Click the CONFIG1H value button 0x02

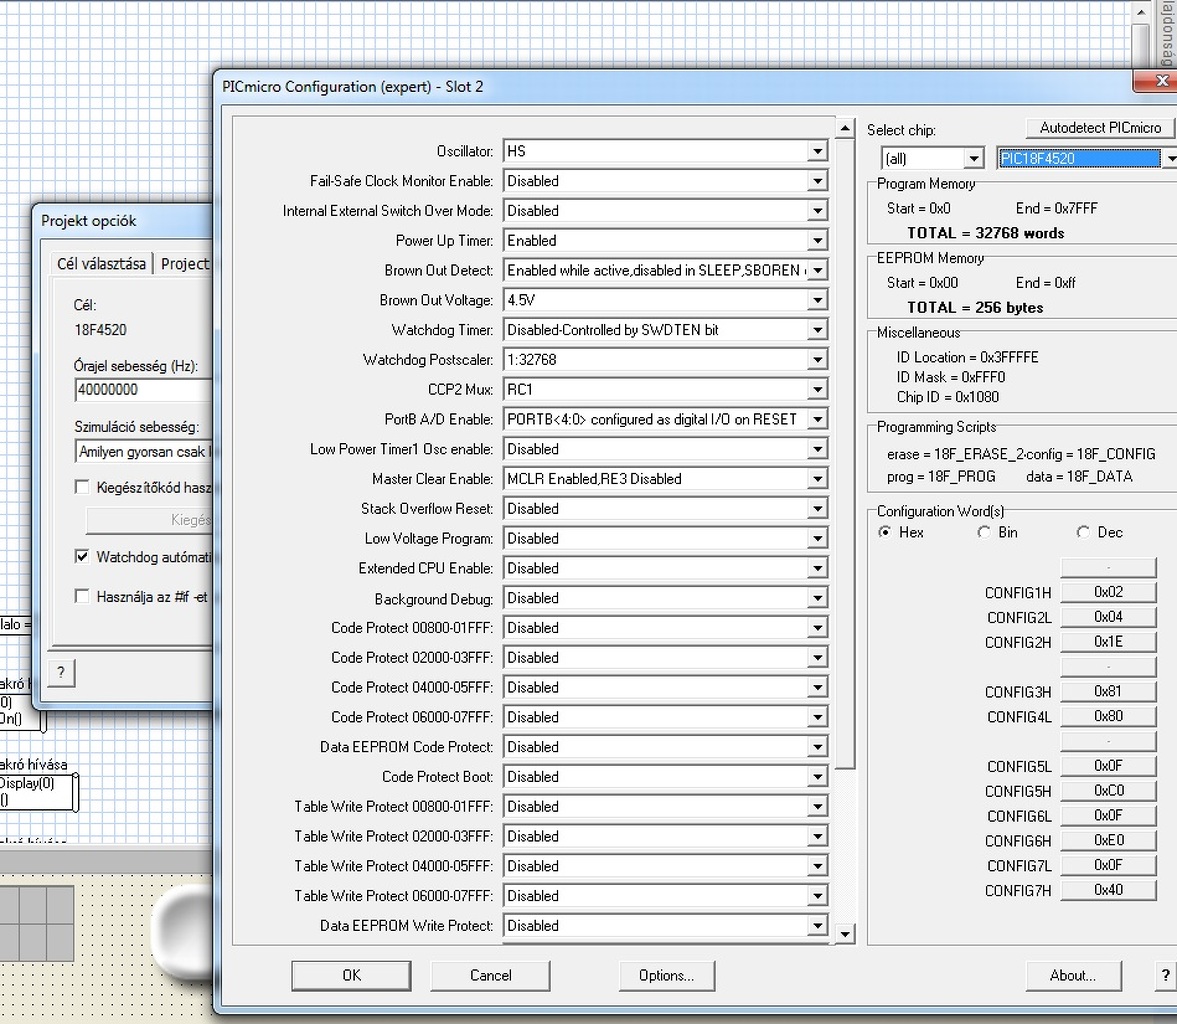1108,592
